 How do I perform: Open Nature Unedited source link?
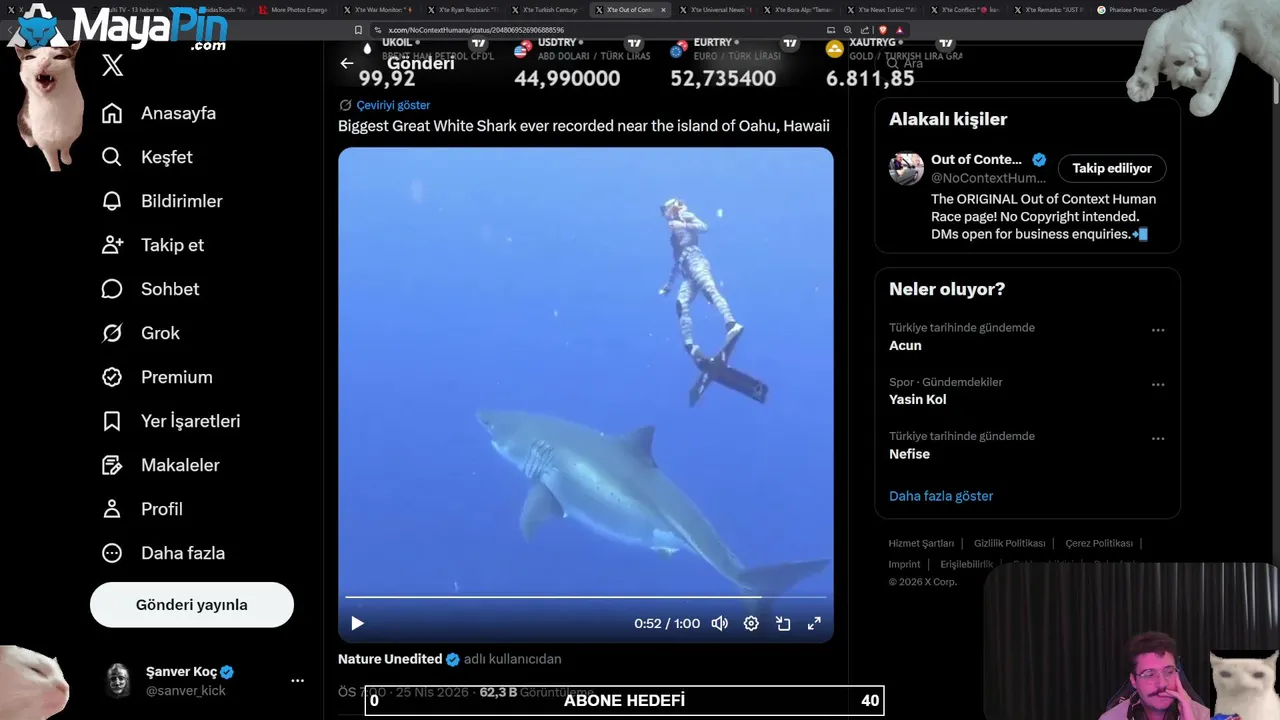point(390,659)
